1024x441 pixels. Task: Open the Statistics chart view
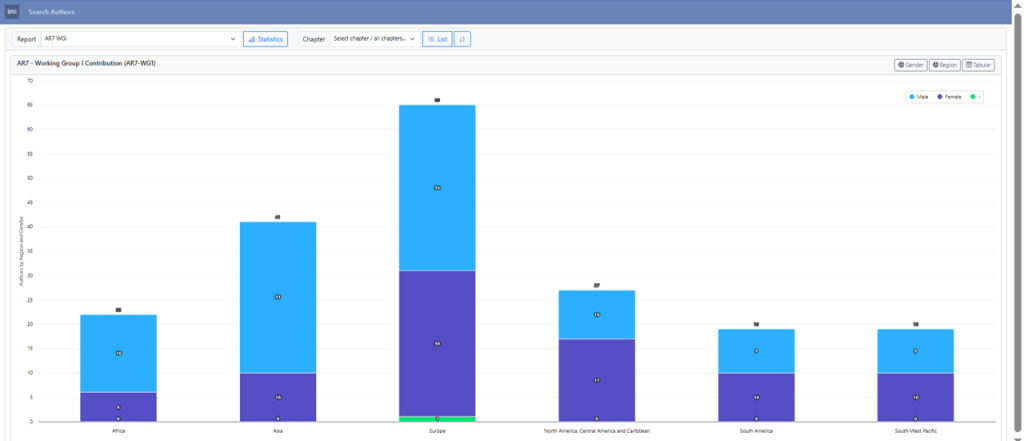point(265,39)
